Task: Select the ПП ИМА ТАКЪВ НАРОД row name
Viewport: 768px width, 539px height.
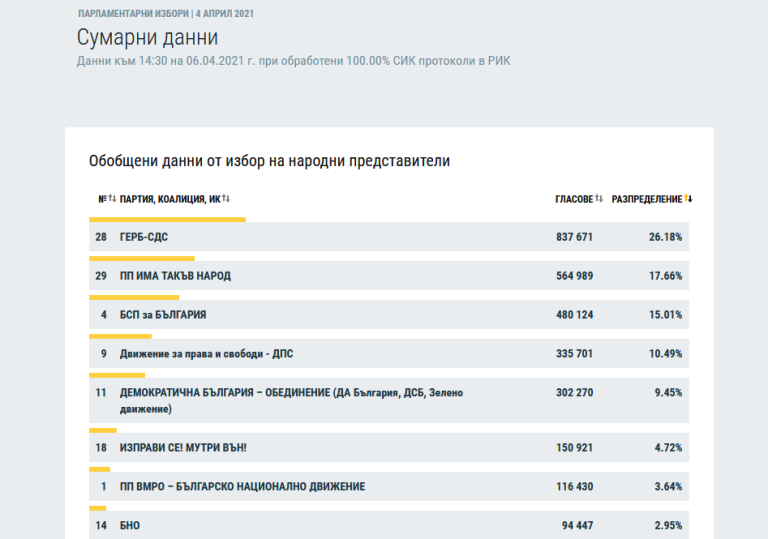Action: tap(175, 276)
